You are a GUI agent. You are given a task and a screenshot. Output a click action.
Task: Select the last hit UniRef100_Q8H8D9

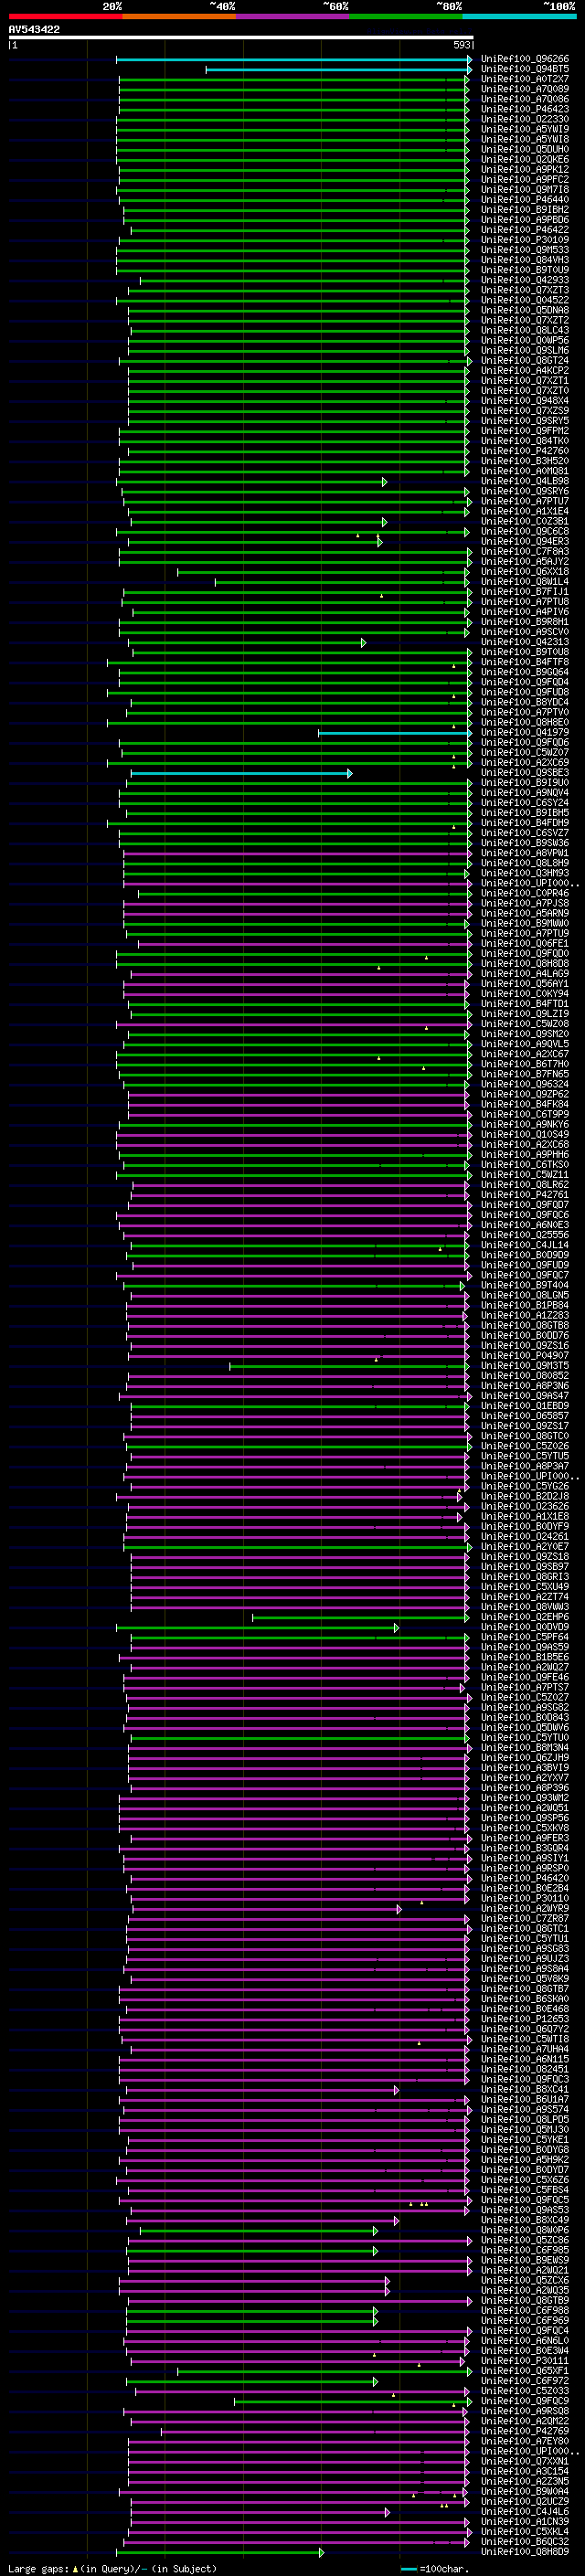point(524,2552)
